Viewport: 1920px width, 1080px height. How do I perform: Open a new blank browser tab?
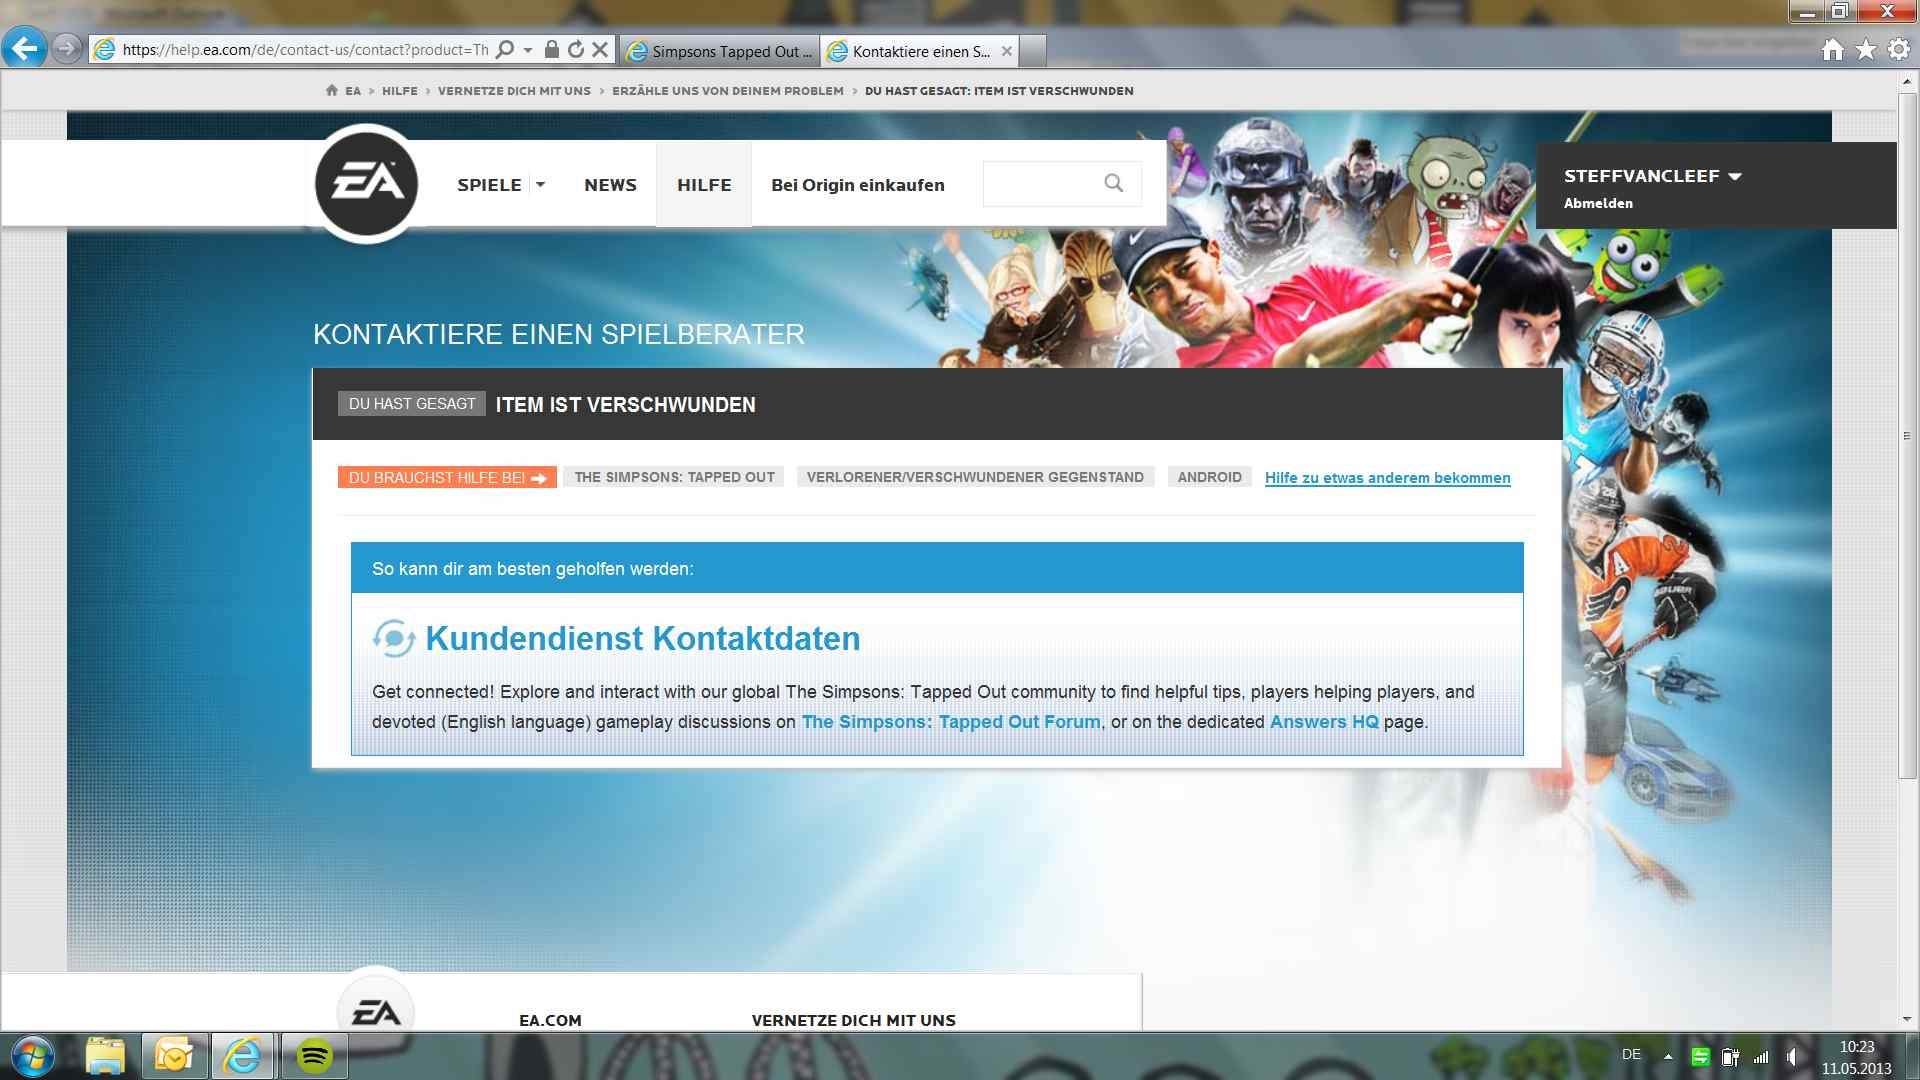point(1034,51)
